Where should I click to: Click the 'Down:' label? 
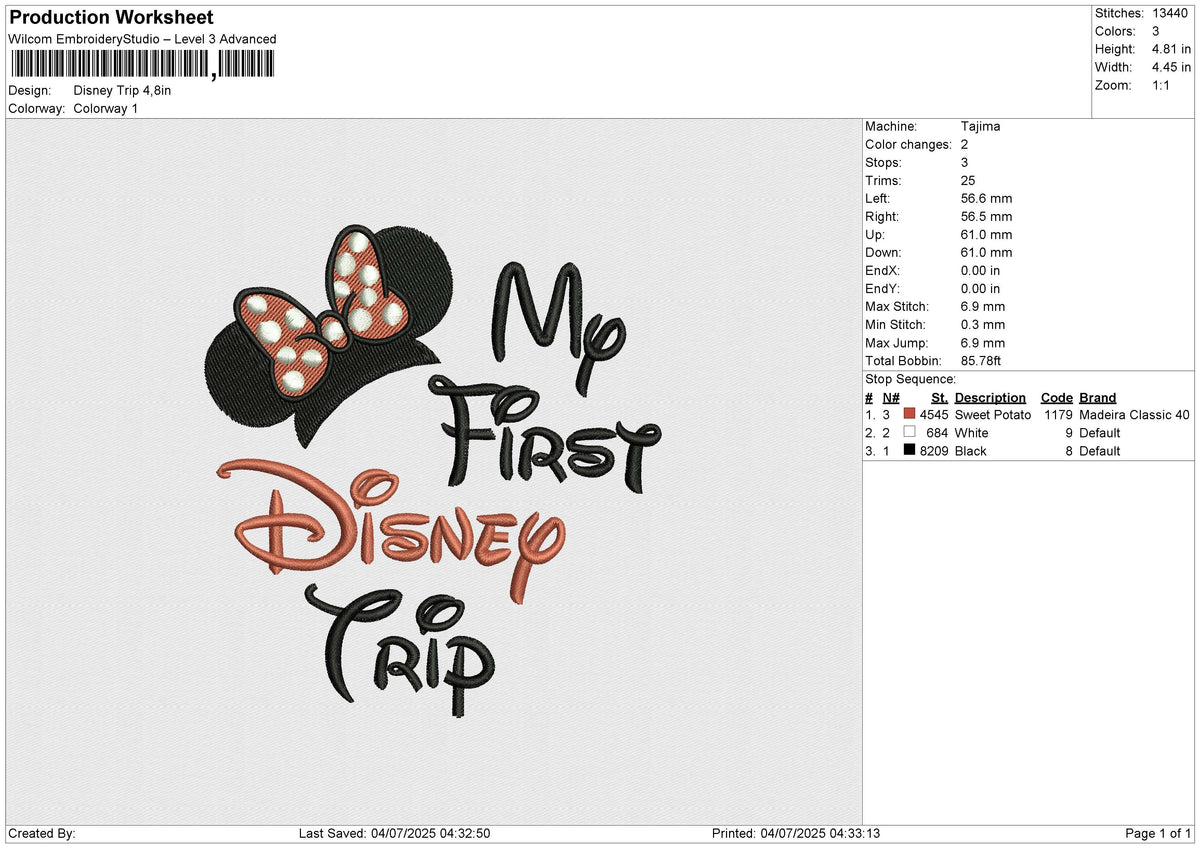click(x=884, y=252)
